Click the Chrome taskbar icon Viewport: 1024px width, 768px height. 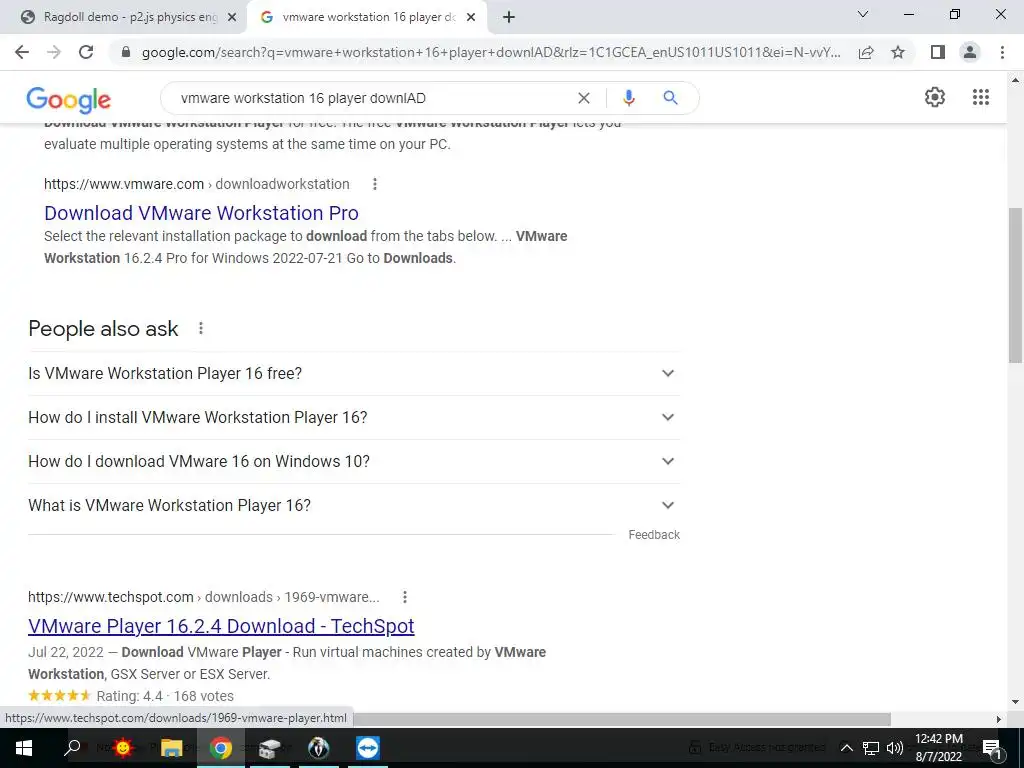(x=221, y=748)
